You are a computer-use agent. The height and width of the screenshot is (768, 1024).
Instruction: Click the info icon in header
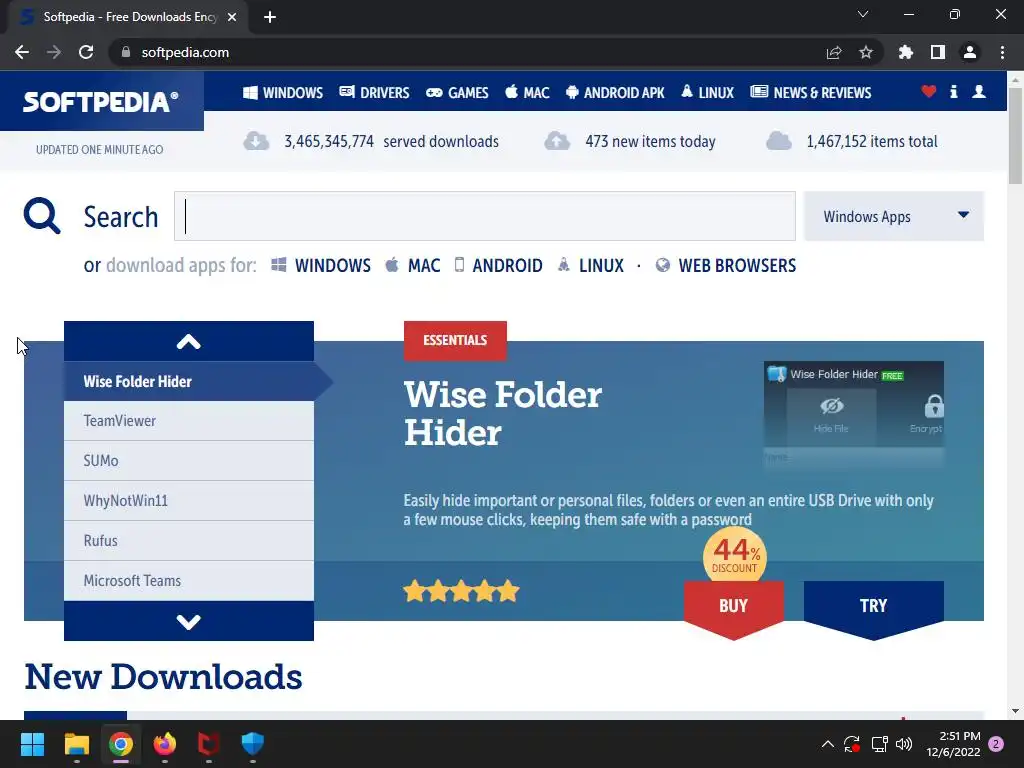(953, 92)
